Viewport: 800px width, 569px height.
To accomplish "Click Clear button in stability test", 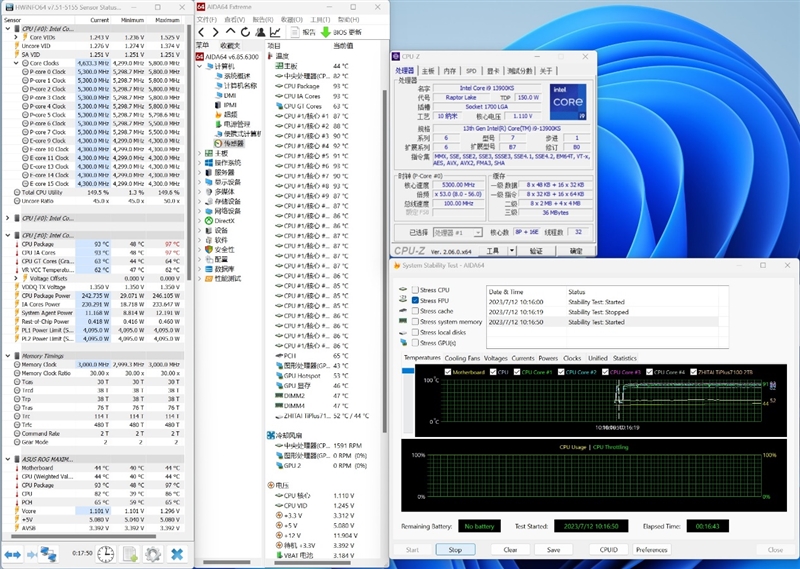I will pos(510,550).
